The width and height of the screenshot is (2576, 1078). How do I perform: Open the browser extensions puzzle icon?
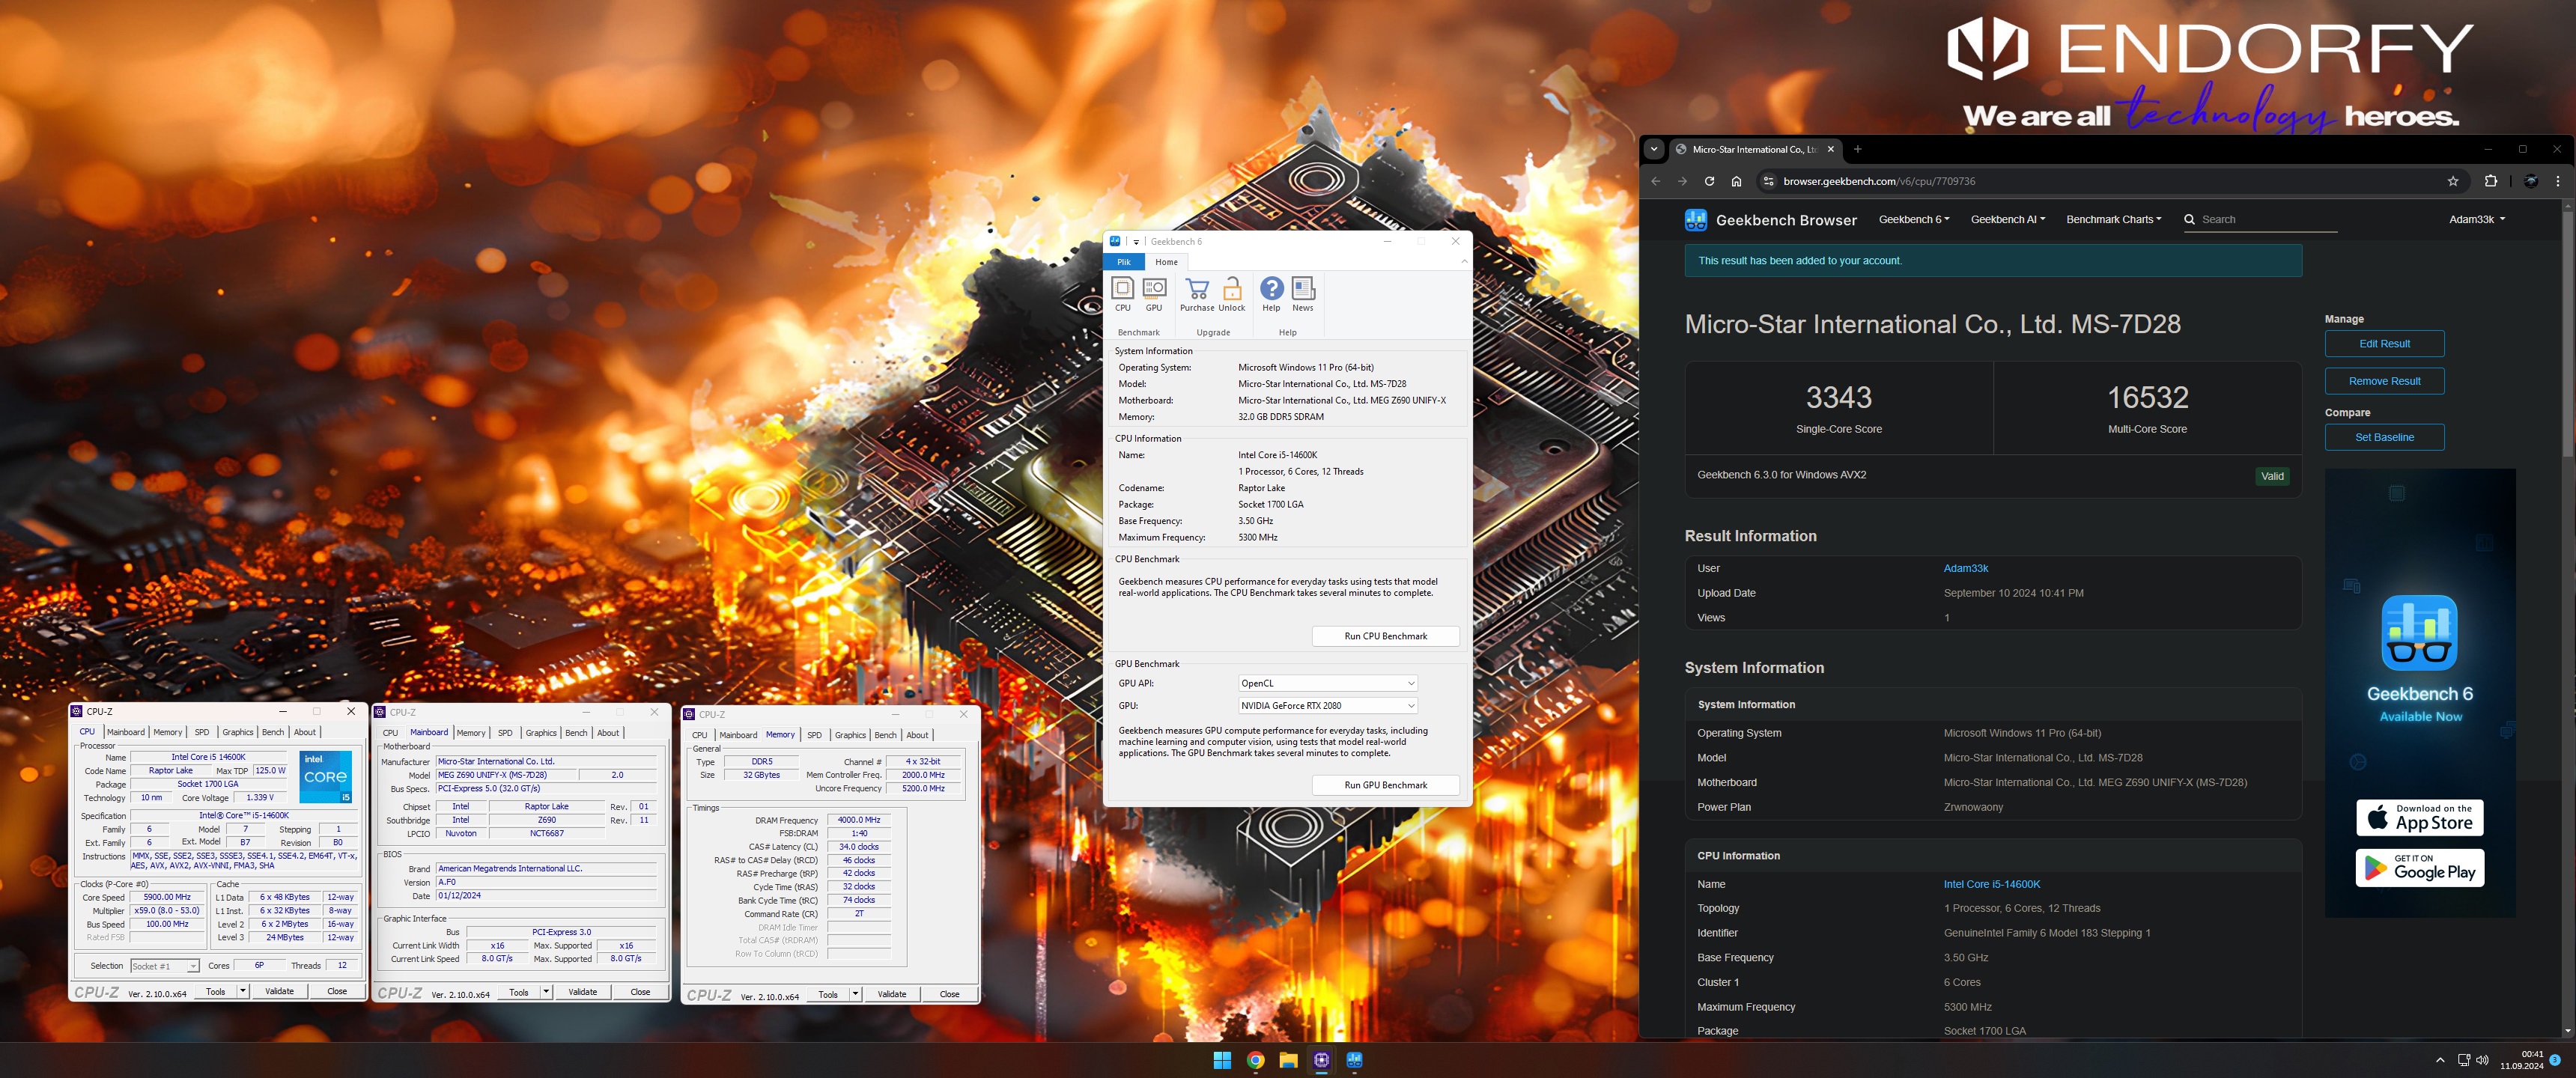(x=2490, y=181)
